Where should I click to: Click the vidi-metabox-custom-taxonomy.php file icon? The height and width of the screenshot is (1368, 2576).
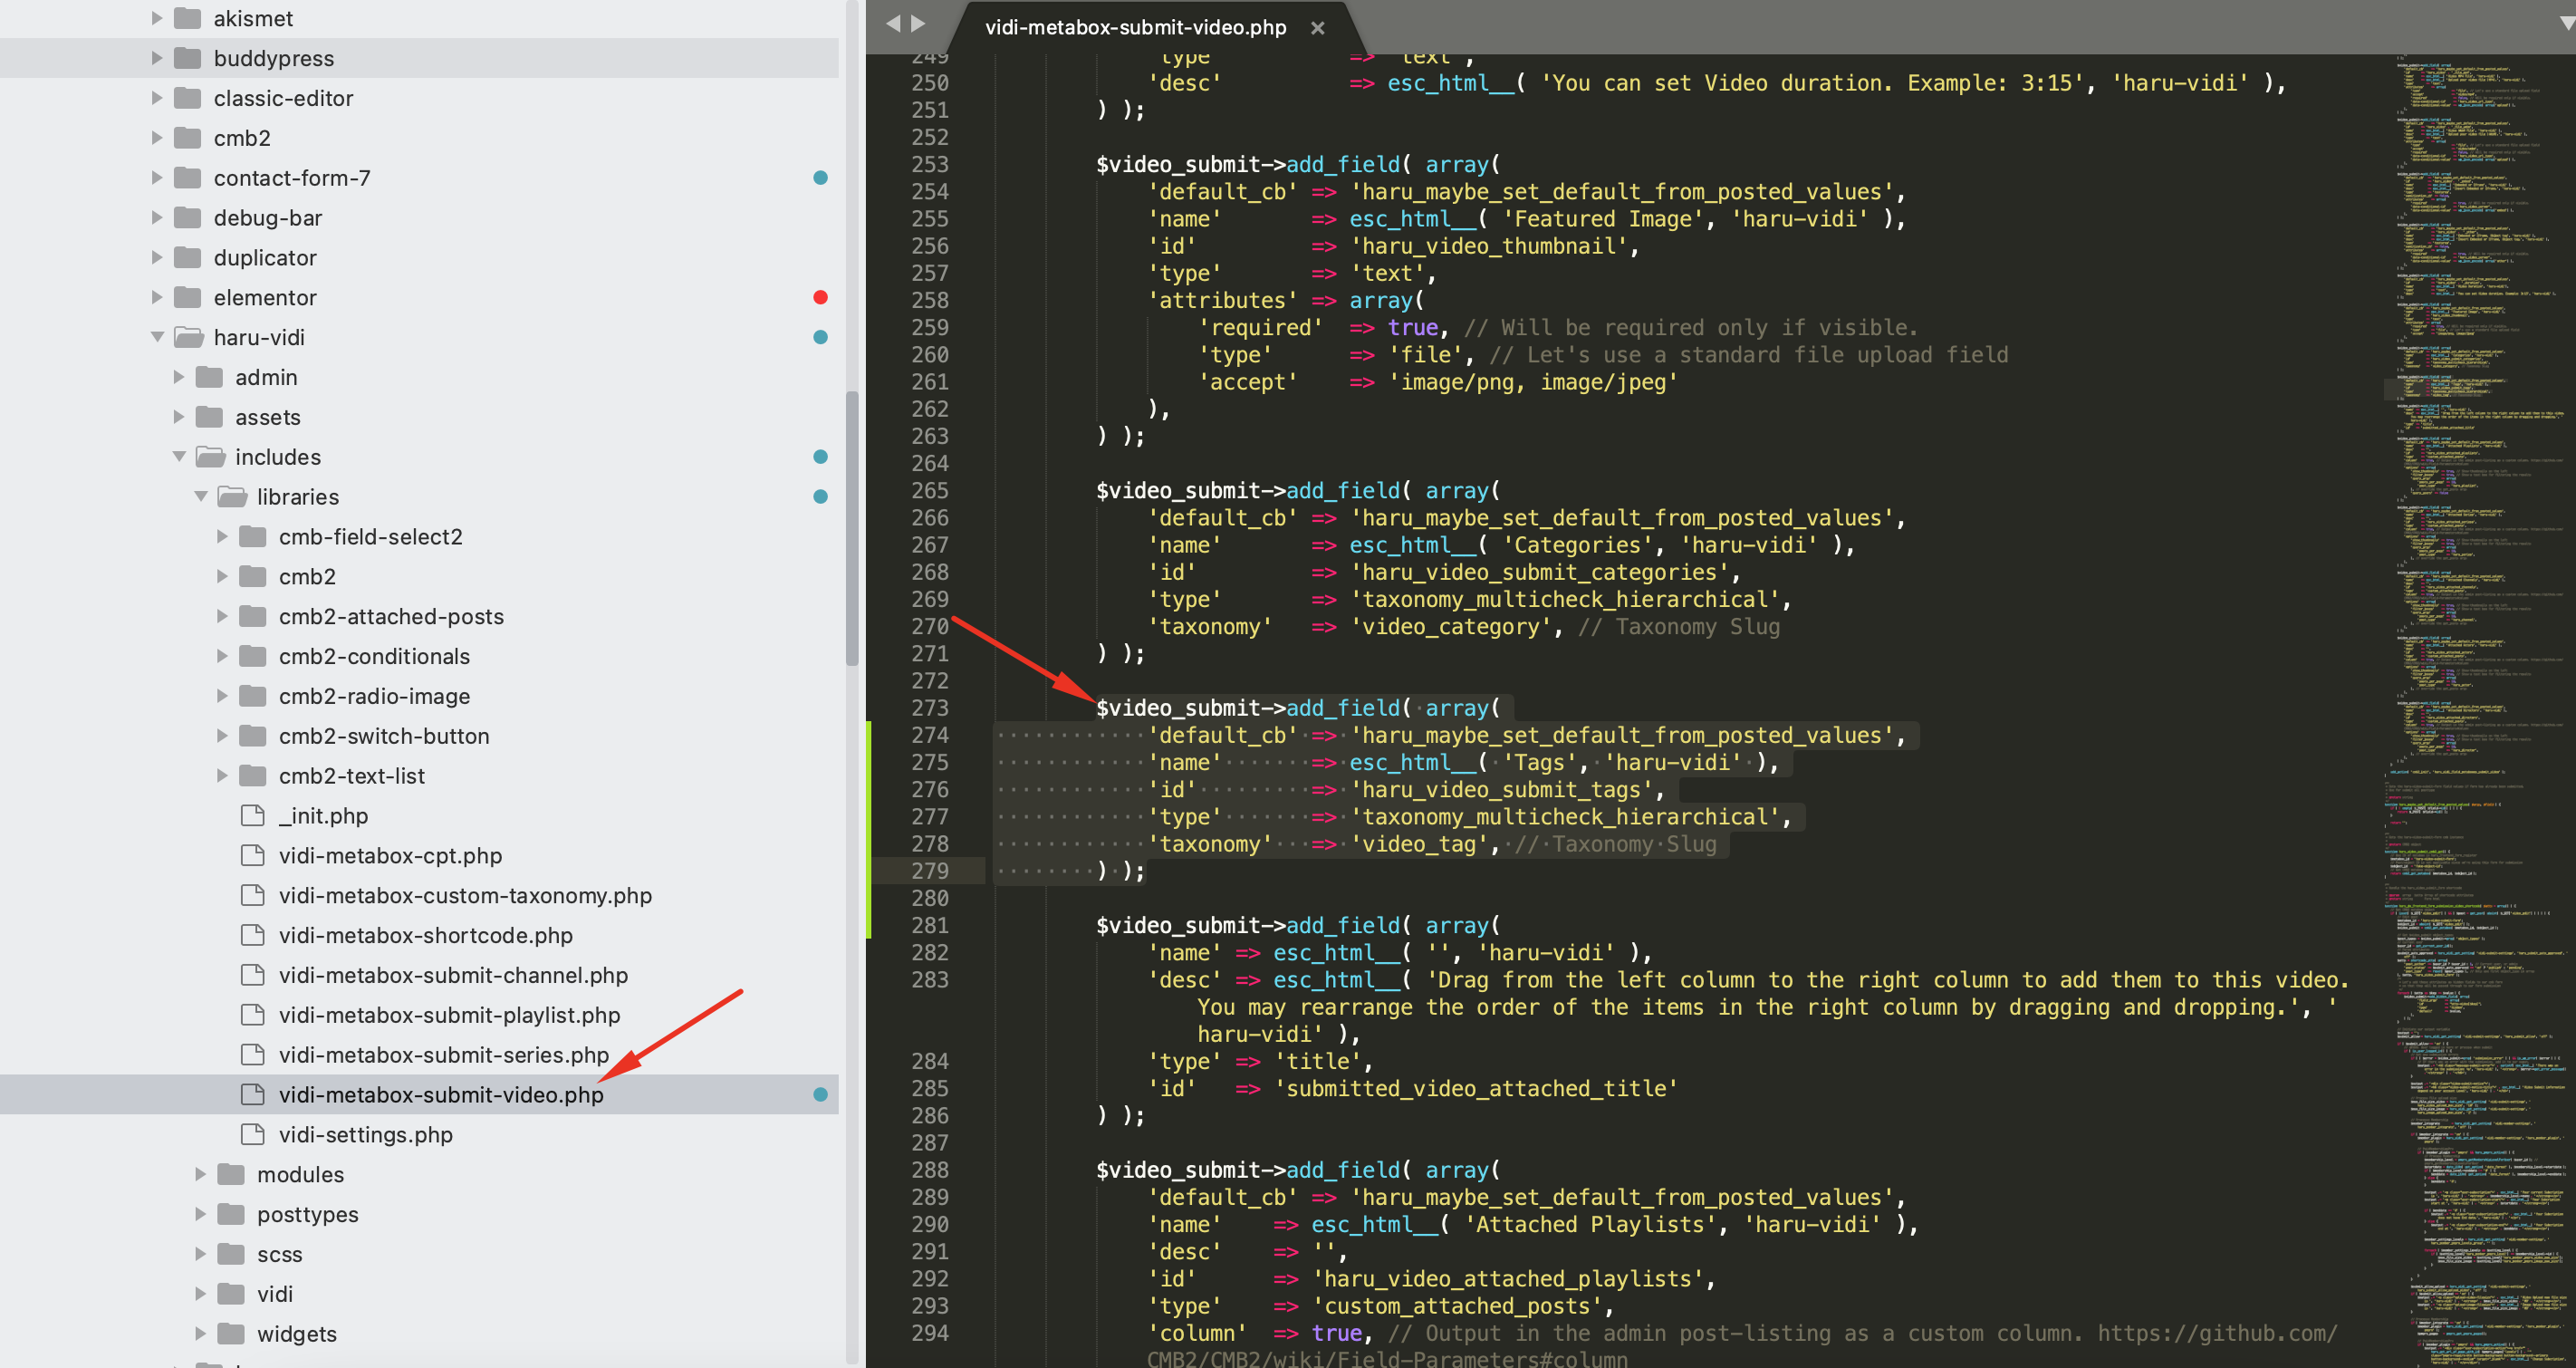[x=253, y=895]
